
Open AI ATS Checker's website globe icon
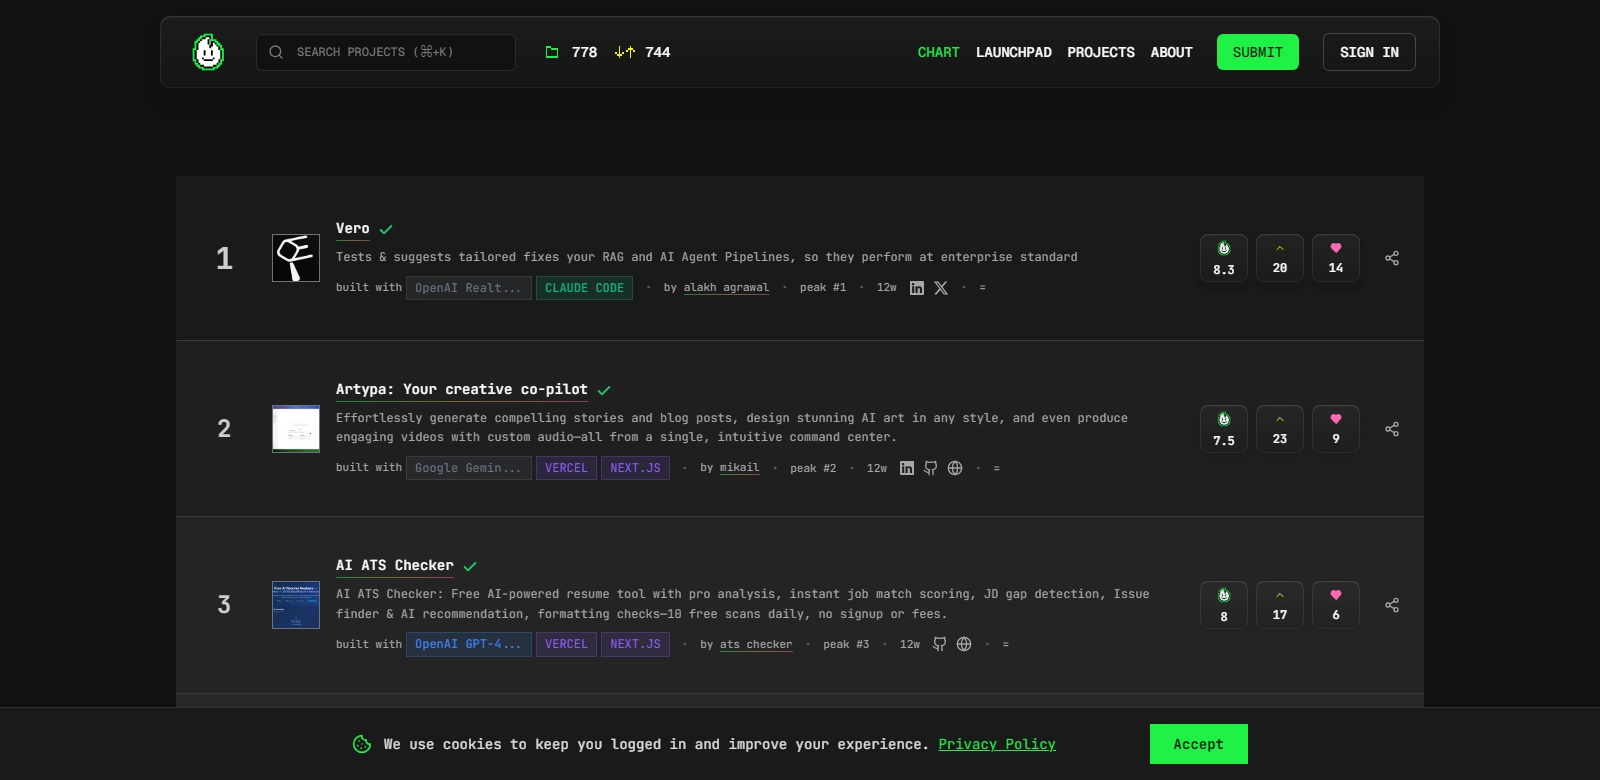click(964, 645)
